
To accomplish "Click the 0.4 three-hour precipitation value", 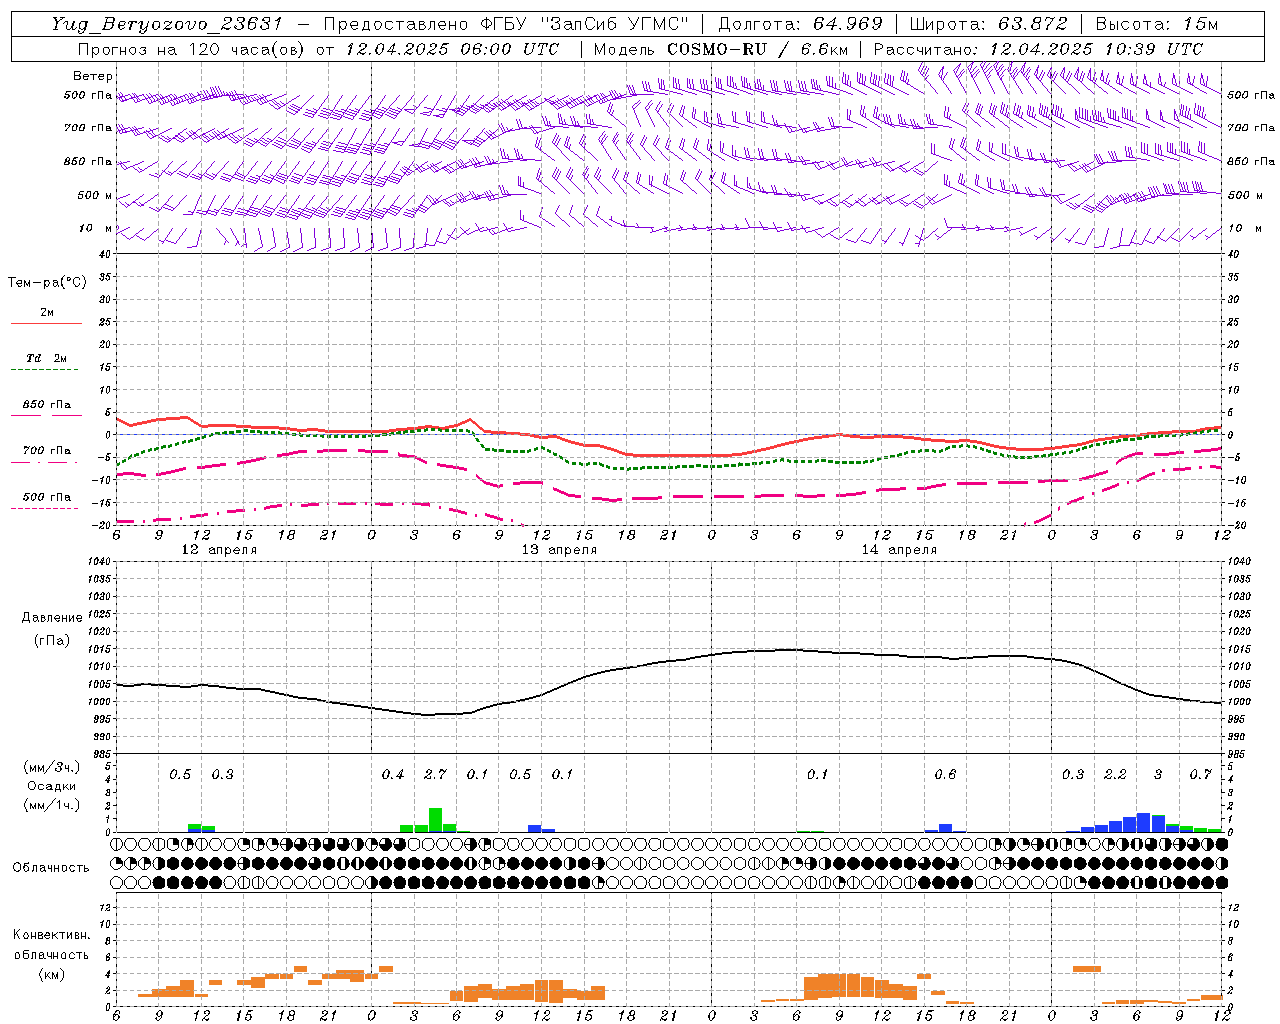I will 393,775.
